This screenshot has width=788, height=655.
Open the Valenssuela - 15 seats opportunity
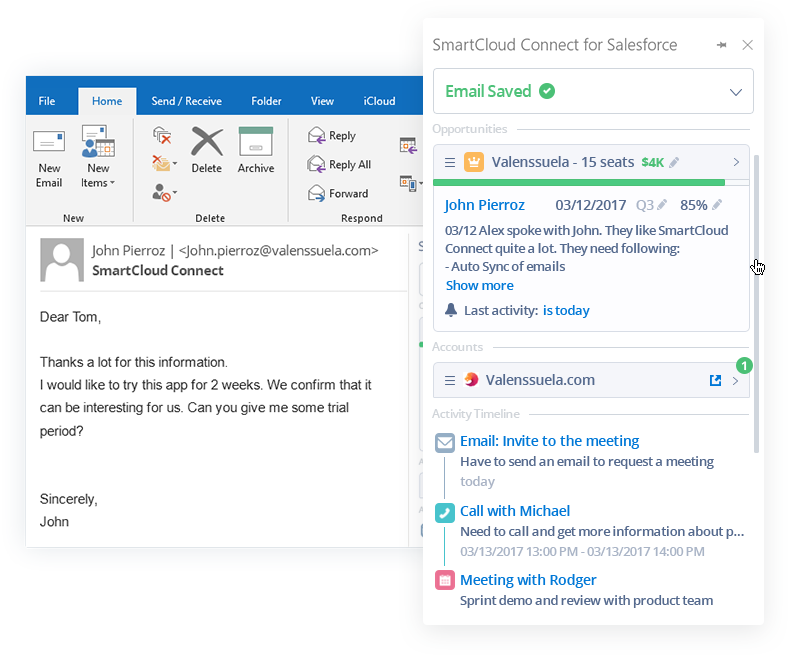point(562,162)
